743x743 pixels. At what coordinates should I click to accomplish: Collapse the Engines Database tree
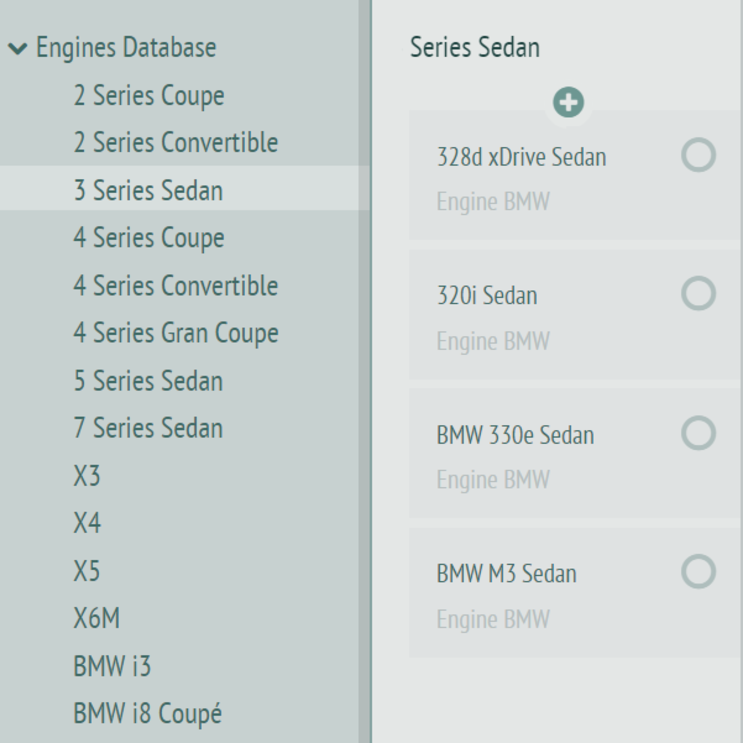18,48
